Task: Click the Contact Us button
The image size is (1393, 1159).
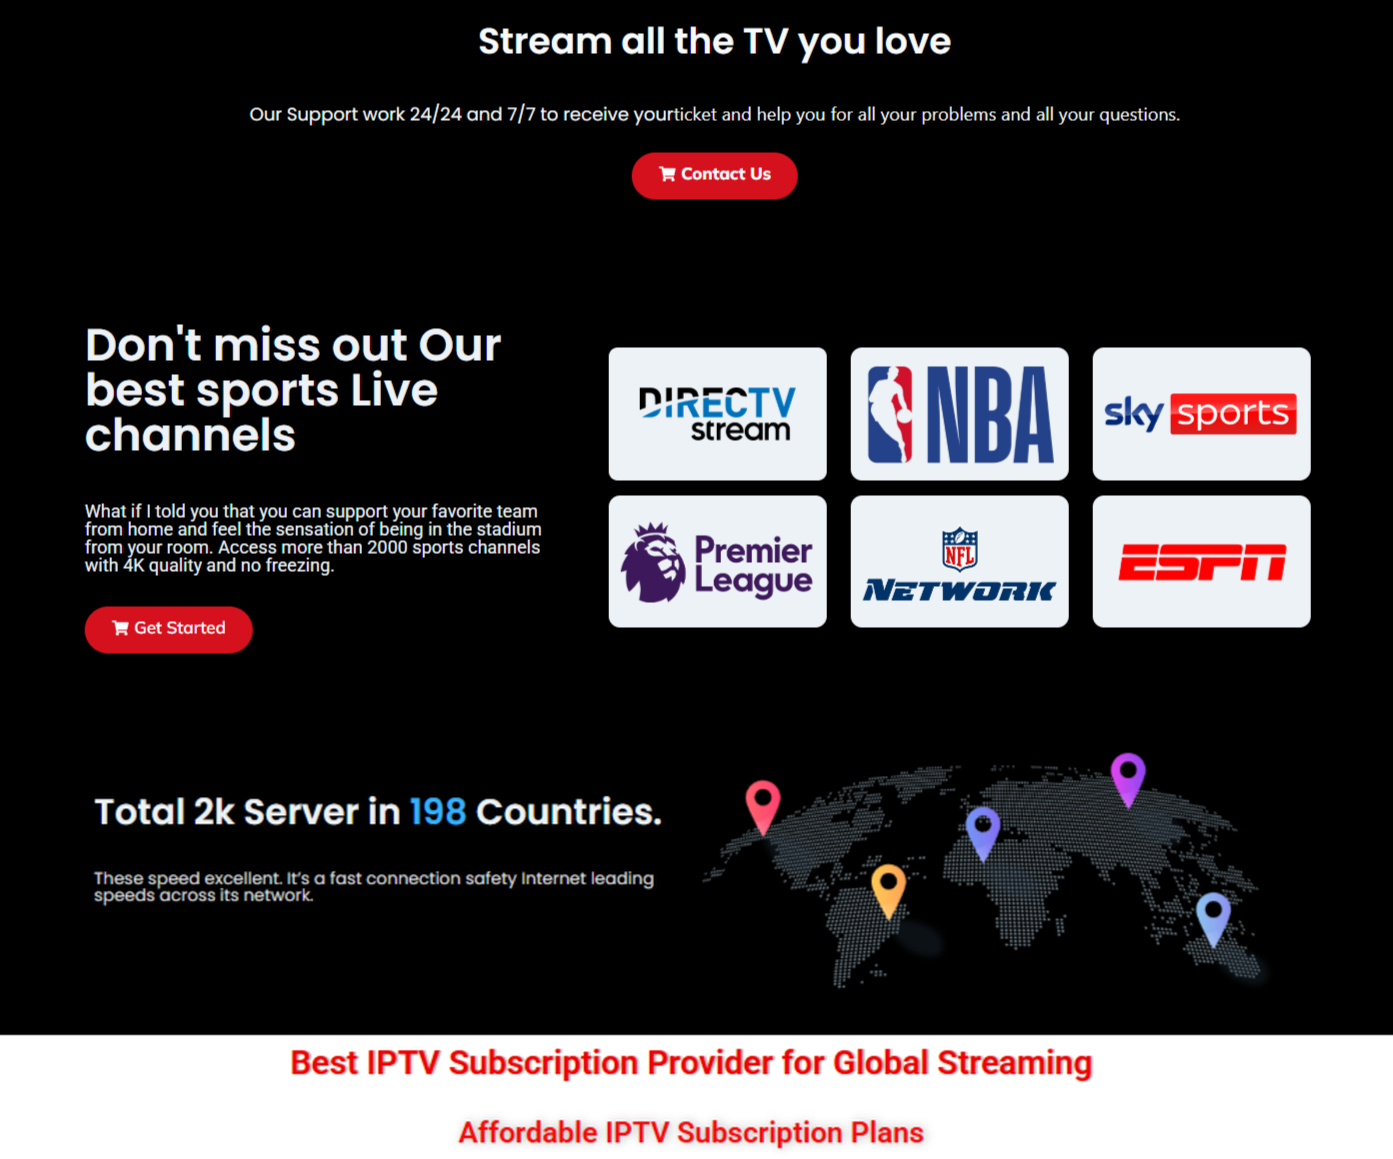Action: point(714,175)
